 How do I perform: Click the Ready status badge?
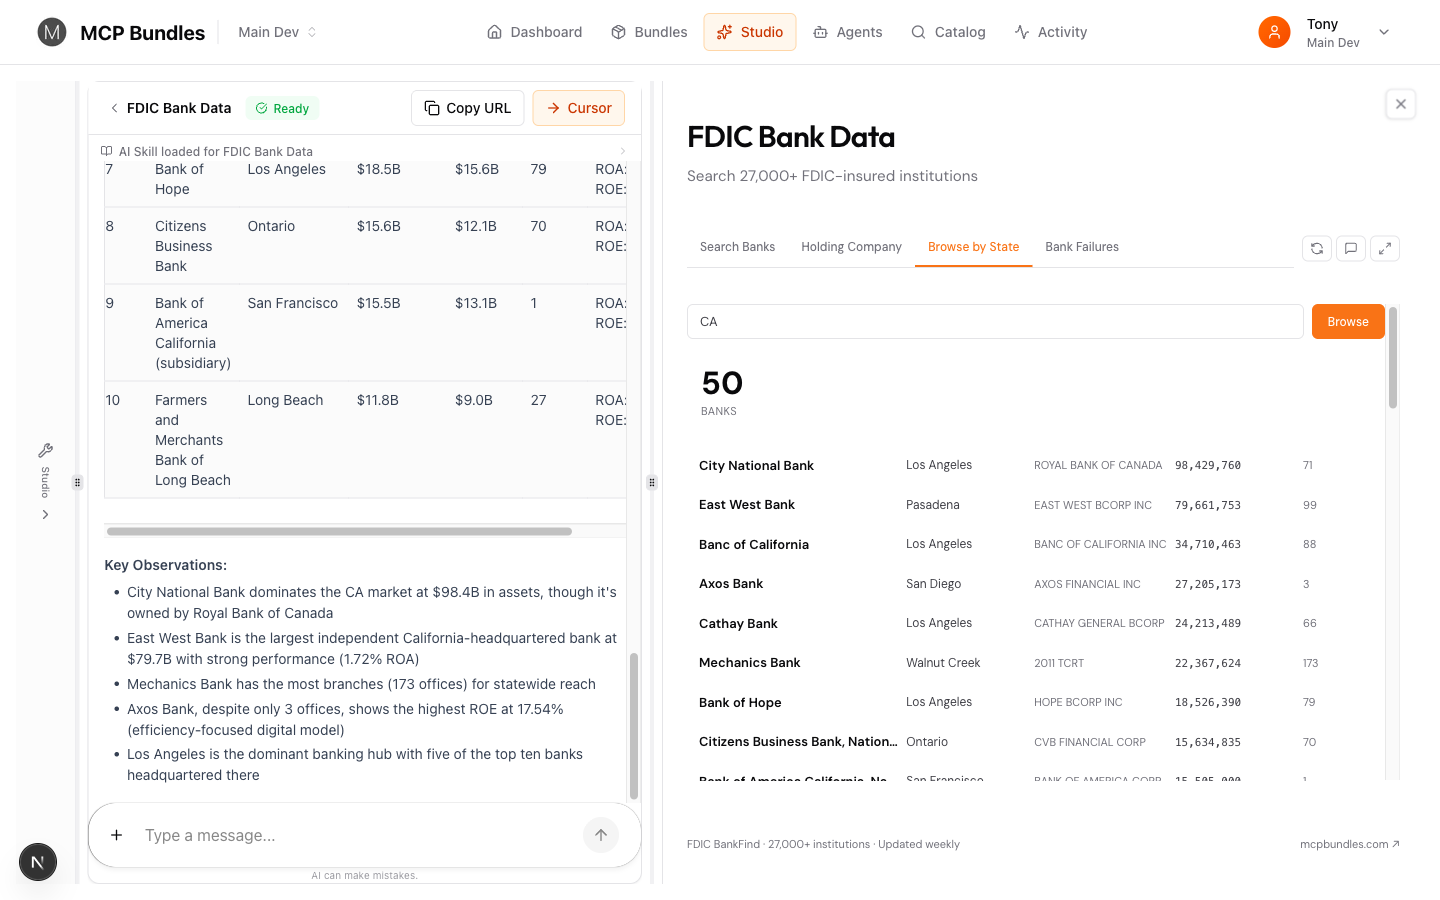(282, 108)
